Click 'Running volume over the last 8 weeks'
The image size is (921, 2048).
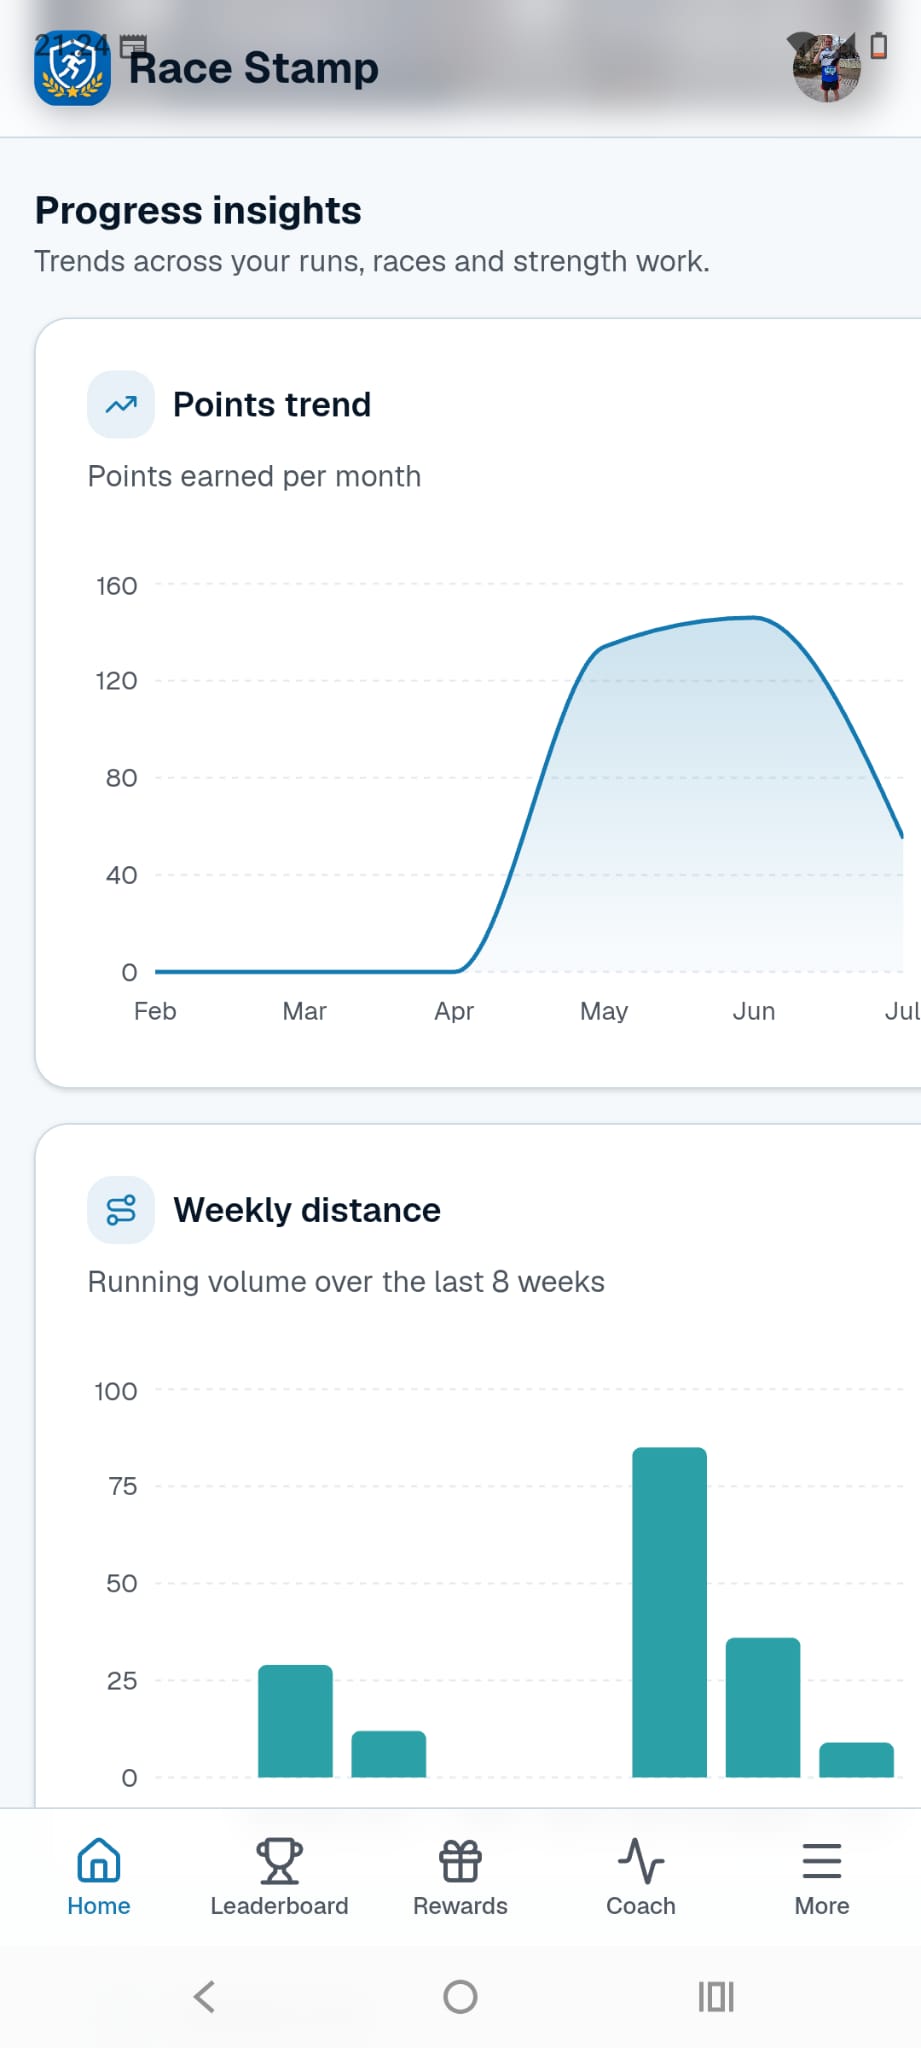point(346,1282)
